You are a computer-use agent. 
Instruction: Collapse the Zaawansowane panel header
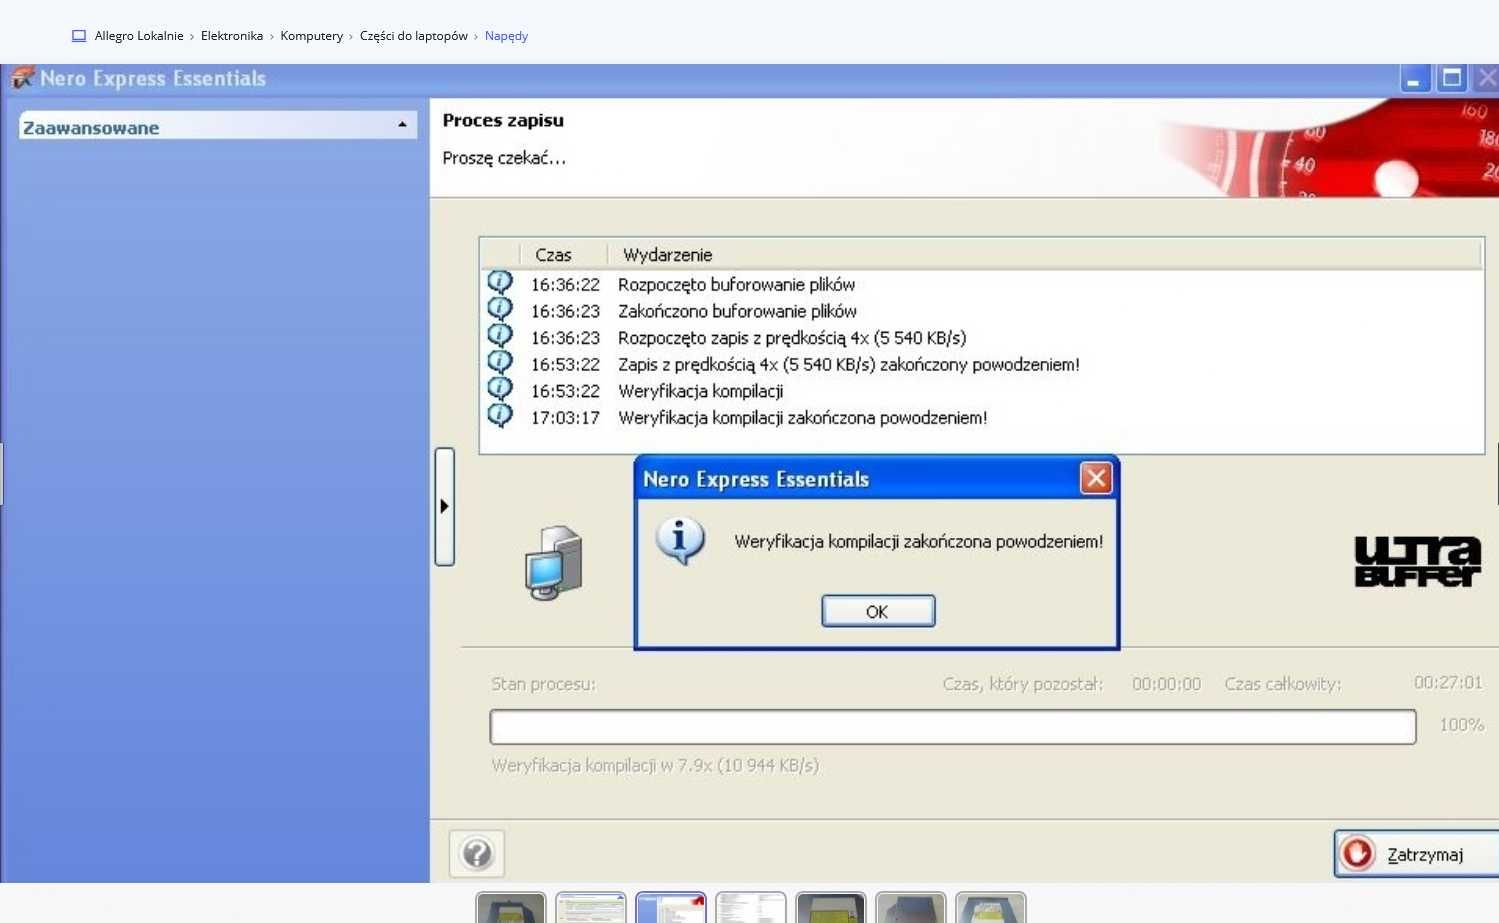click(217, 126)
